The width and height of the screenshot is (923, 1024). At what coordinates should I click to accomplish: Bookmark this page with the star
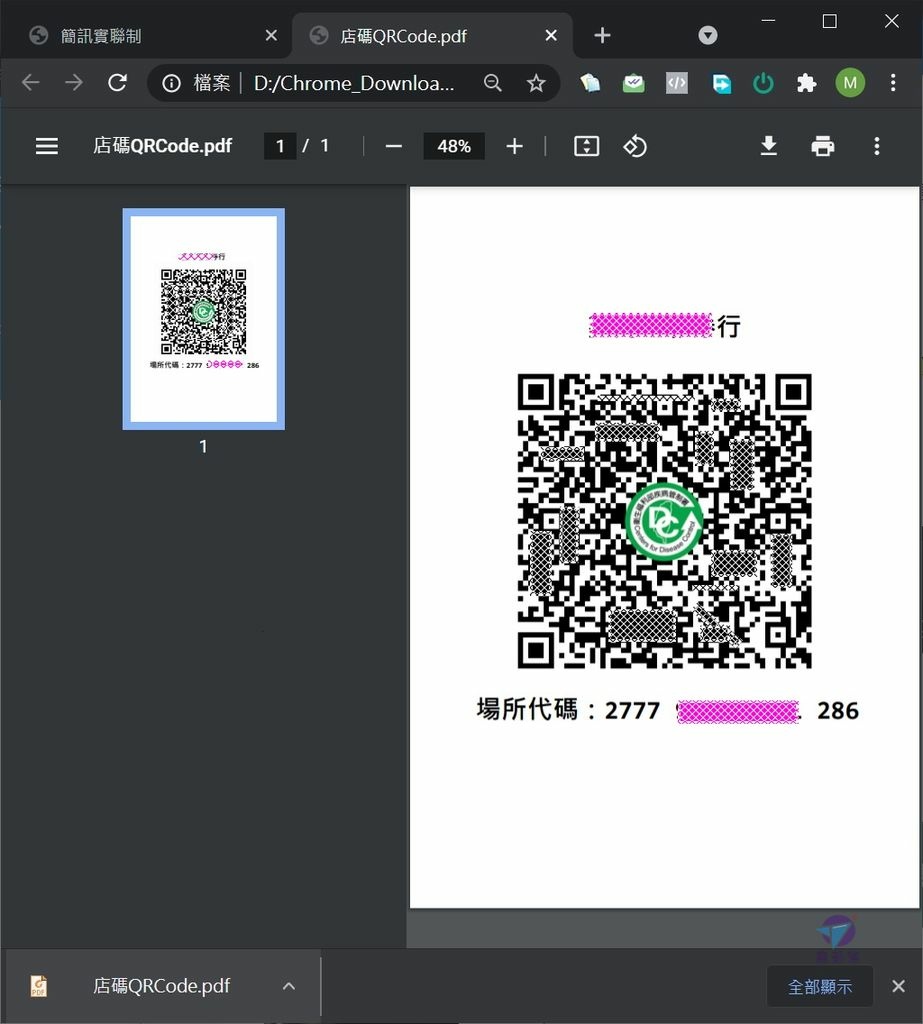[536, 83]
